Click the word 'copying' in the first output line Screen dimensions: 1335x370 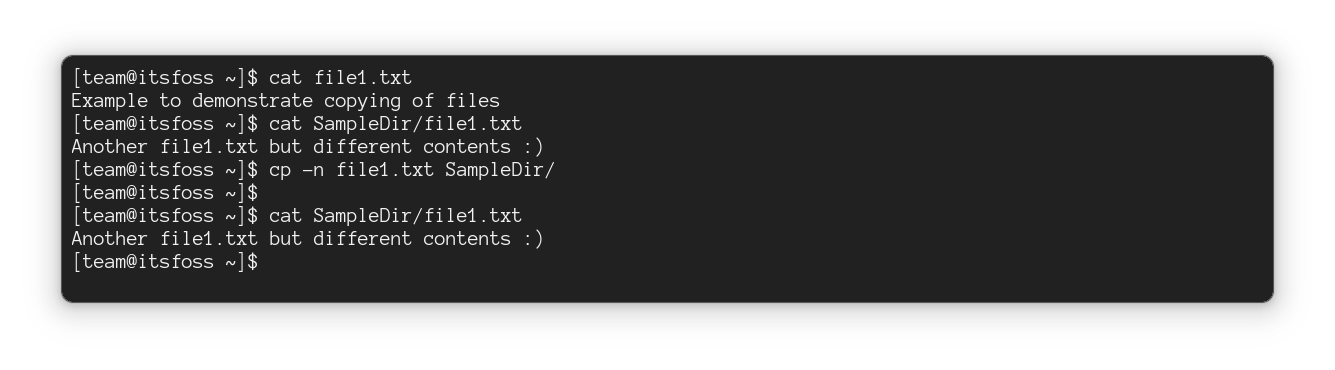coord(362,101)
